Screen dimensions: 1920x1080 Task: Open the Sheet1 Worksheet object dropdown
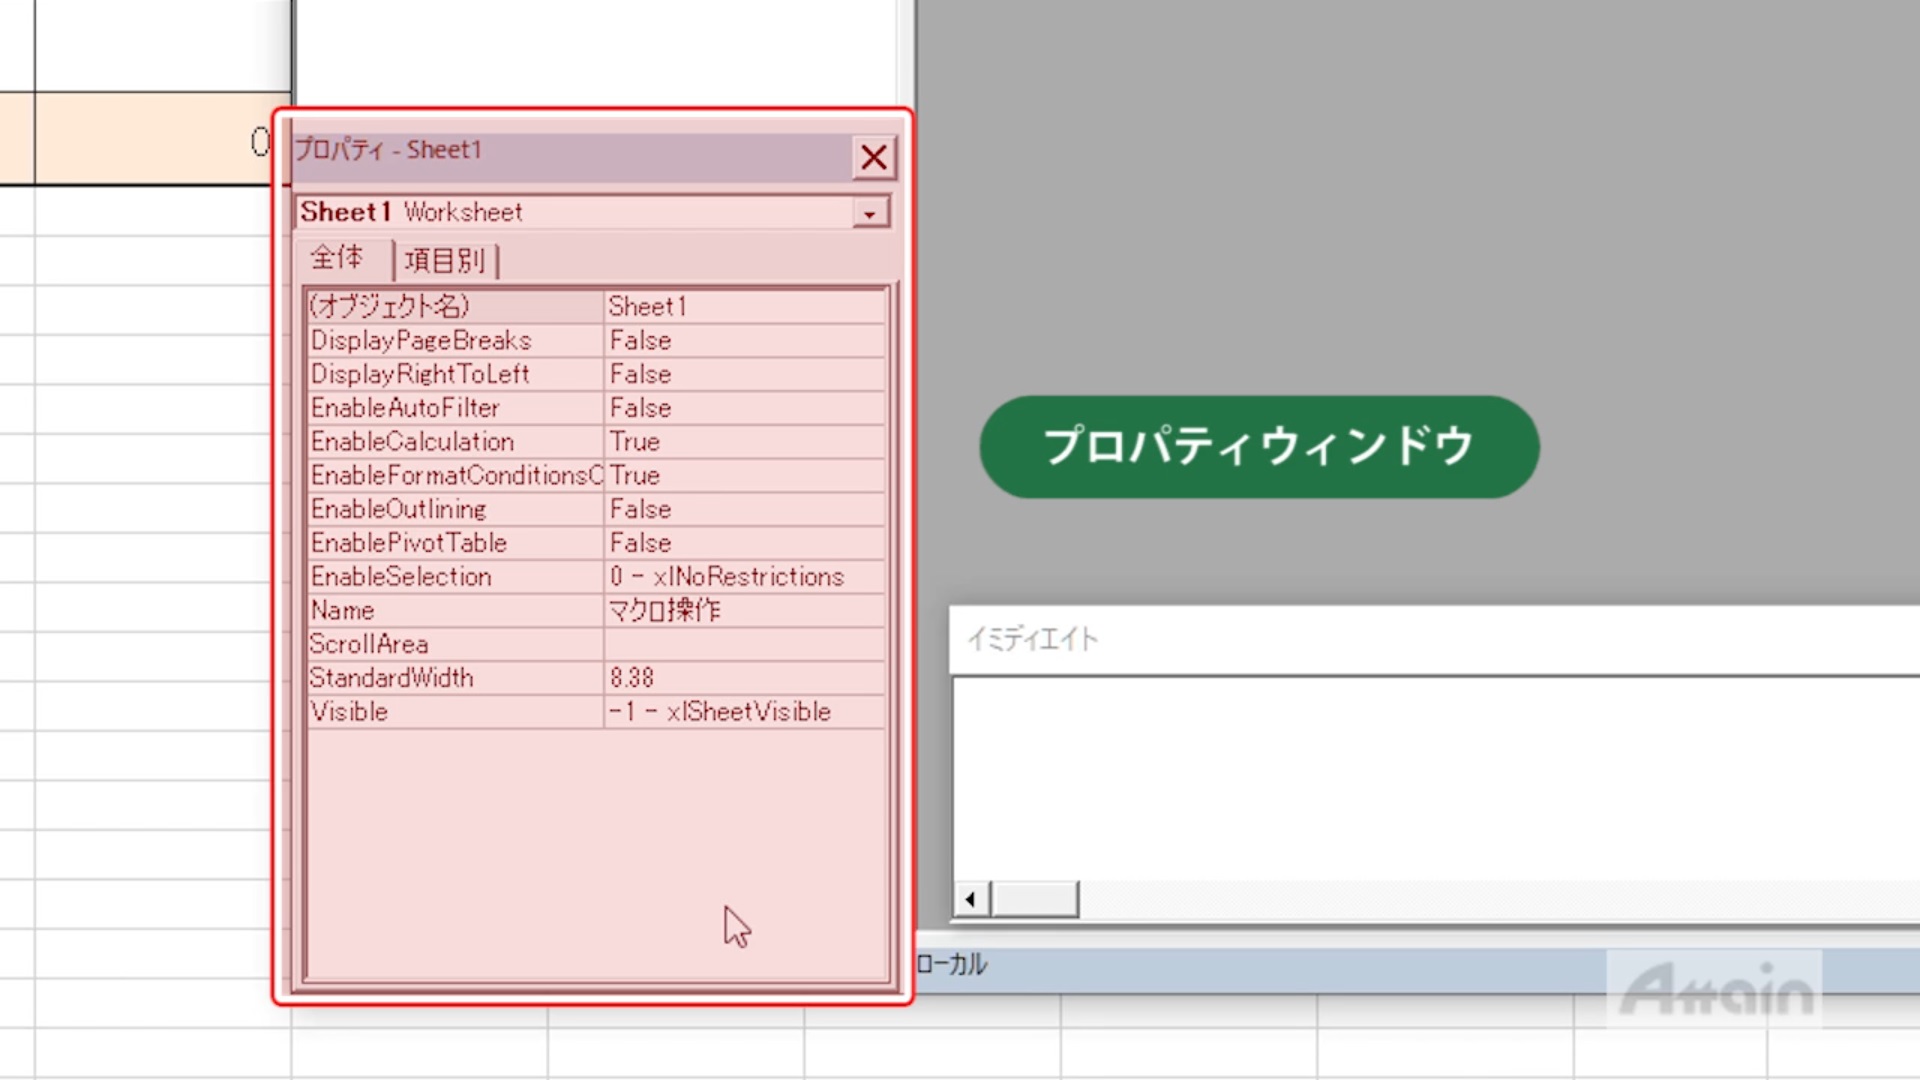pyautogui.click(x=869, y=213)
